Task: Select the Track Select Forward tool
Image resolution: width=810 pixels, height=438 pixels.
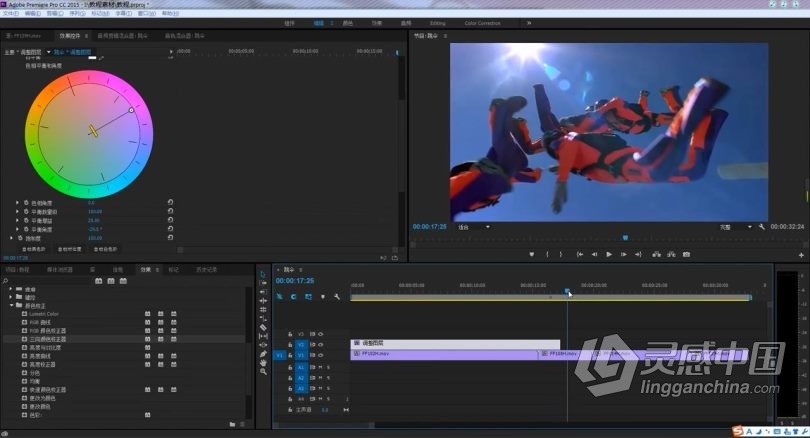Action: (263, 283)
